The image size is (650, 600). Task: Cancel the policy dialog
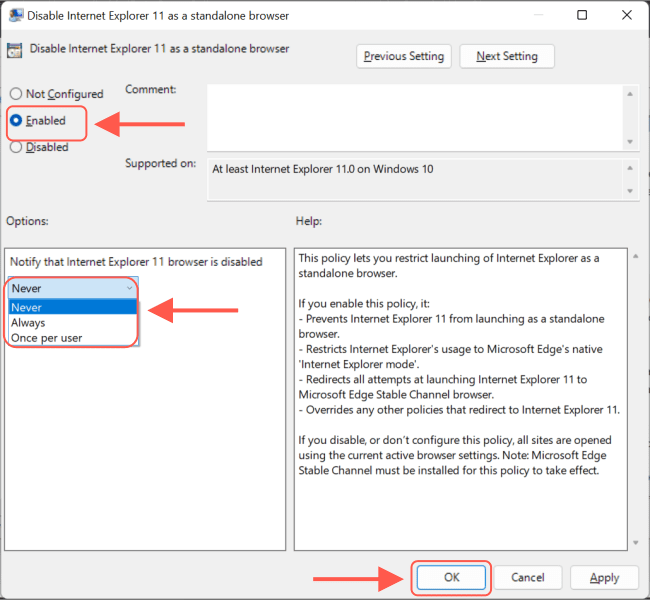527,577
